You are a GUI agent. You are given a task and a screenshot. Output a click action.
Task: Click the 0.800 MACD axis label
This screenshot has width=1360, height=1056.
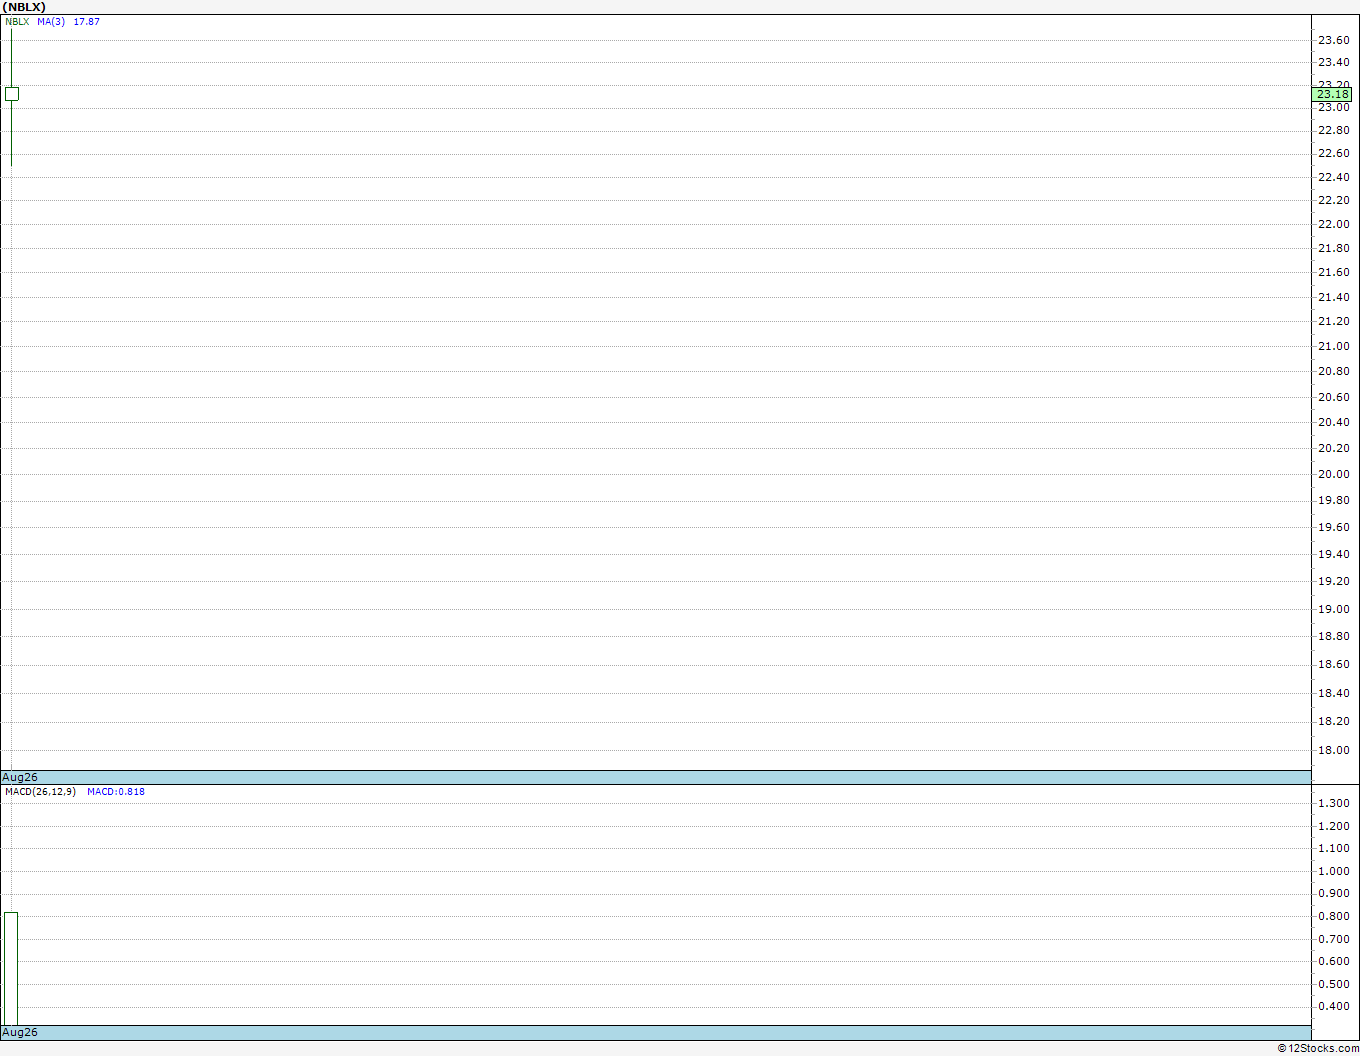pyautogui.click(x=1334, y=916)
